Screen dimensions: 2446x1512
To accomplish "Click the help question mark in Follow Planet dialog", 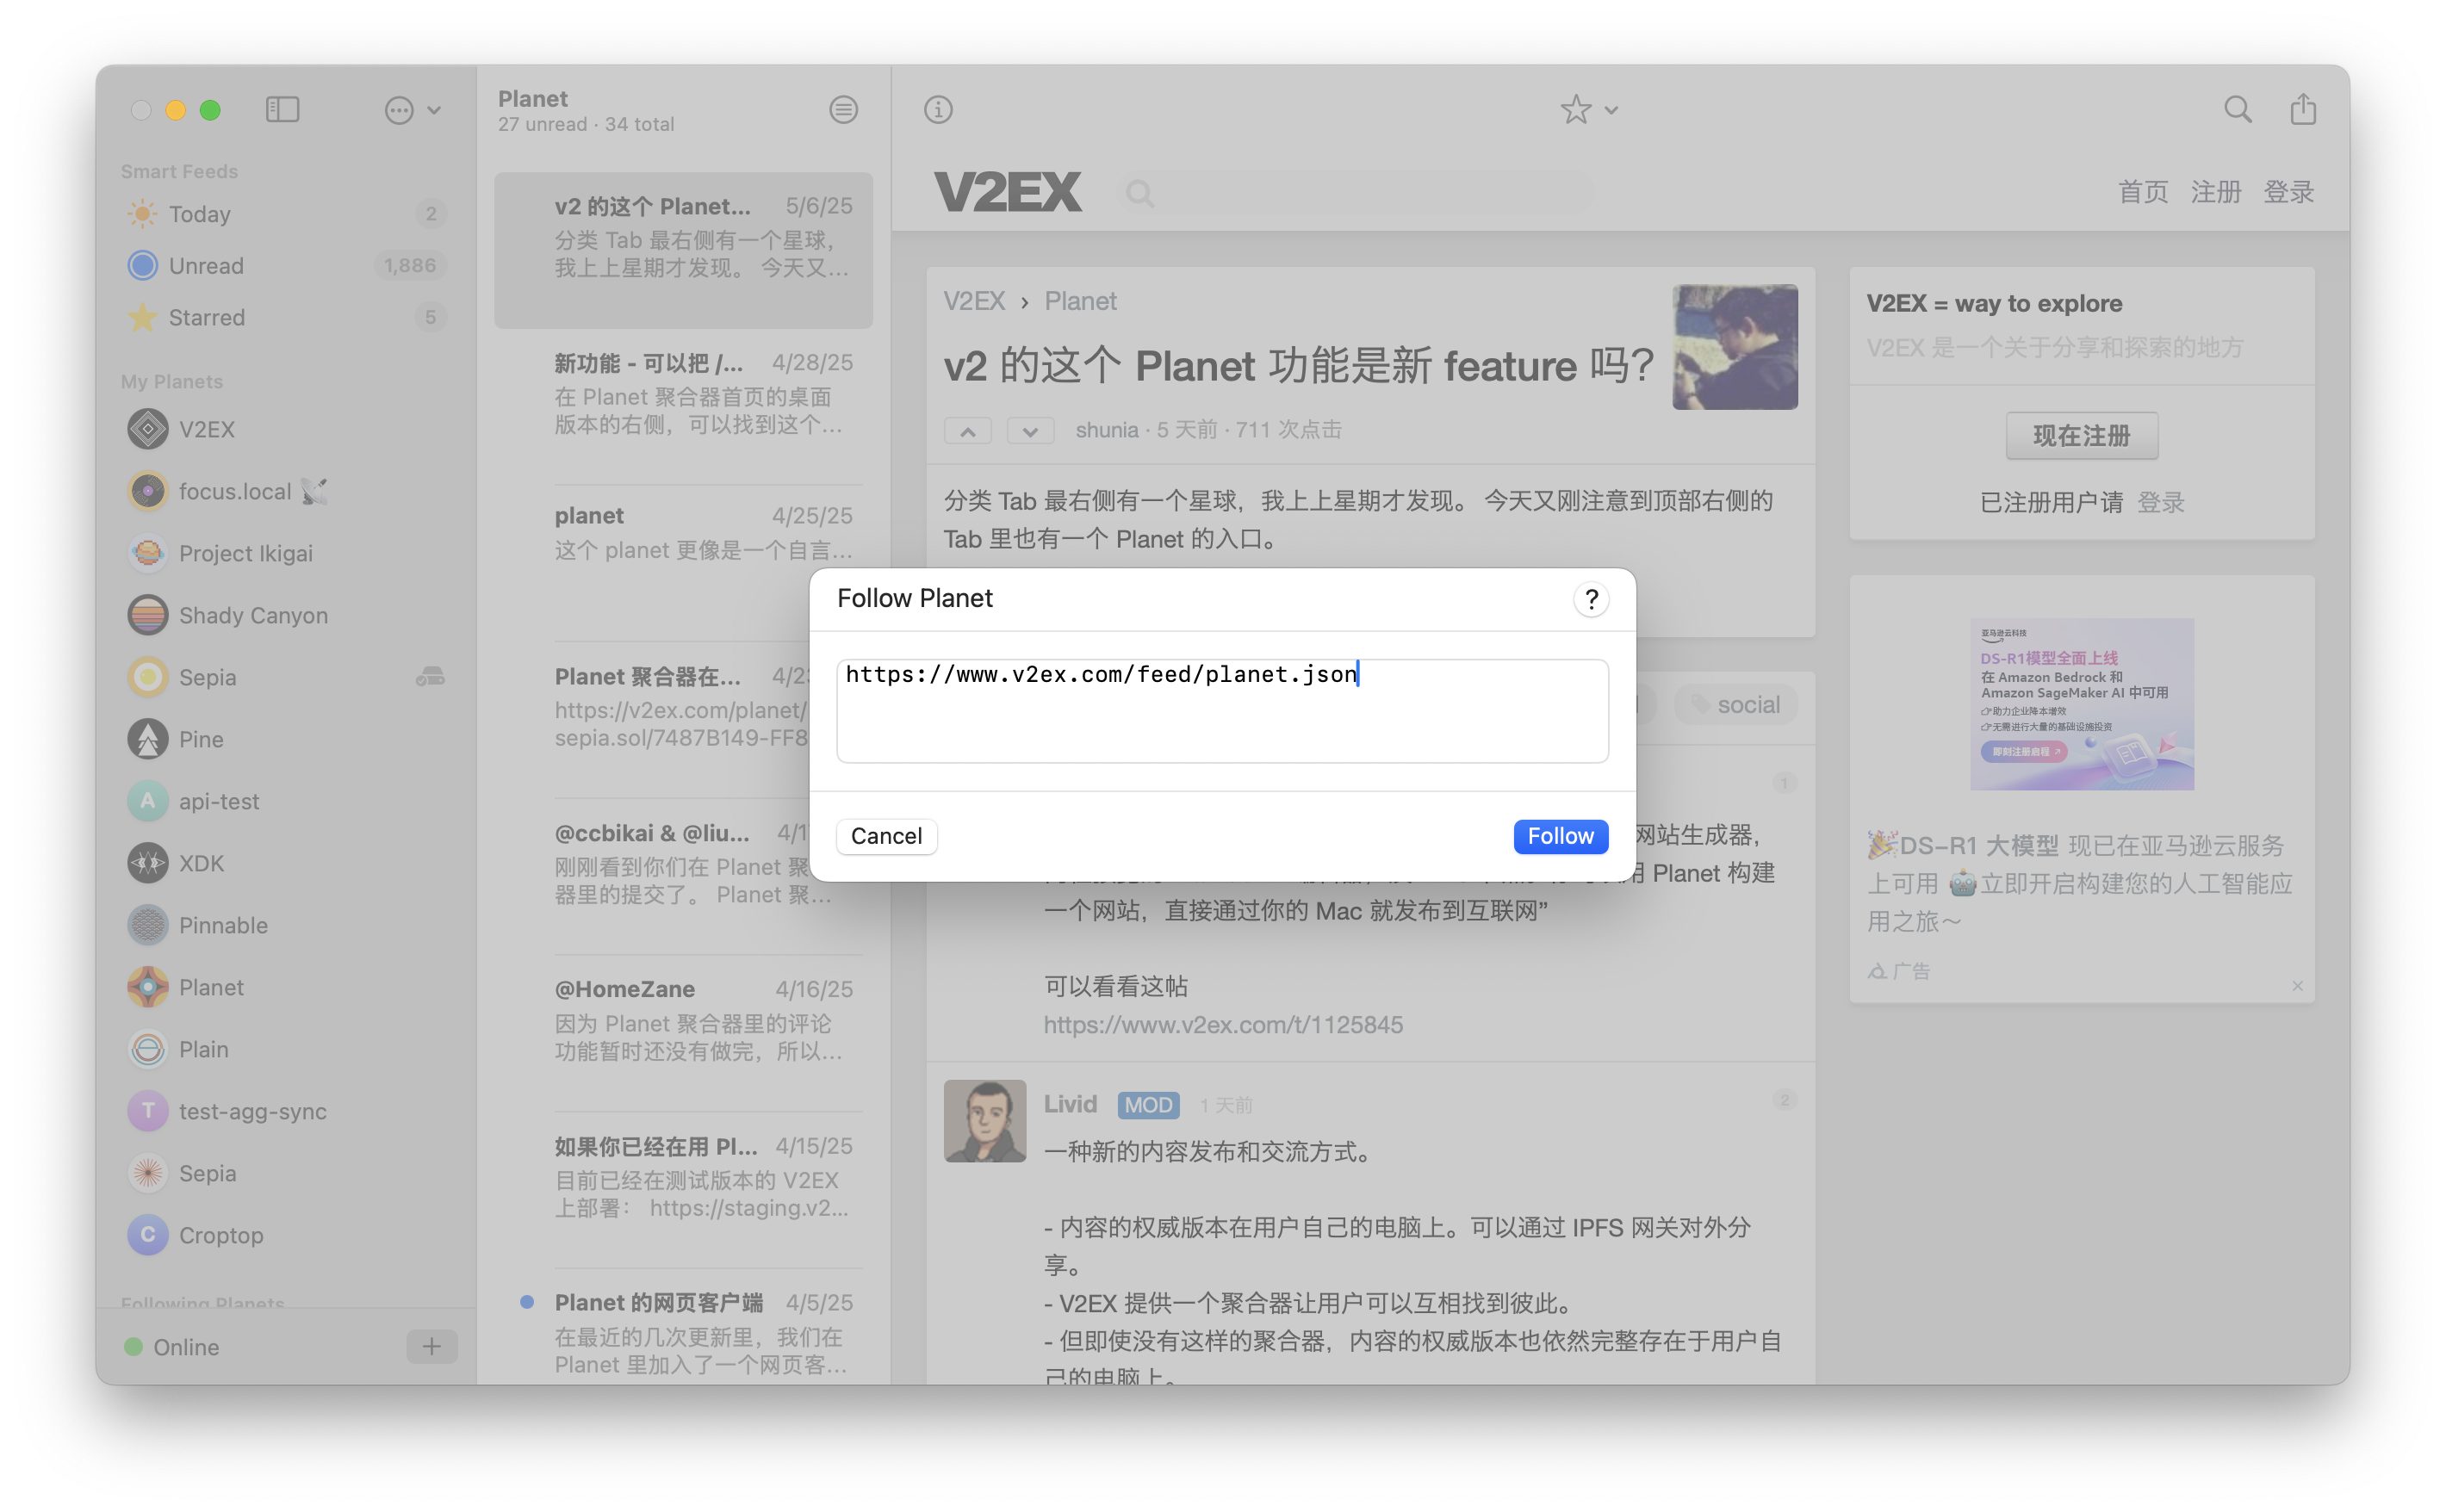I will click(x=1592, y=599).
